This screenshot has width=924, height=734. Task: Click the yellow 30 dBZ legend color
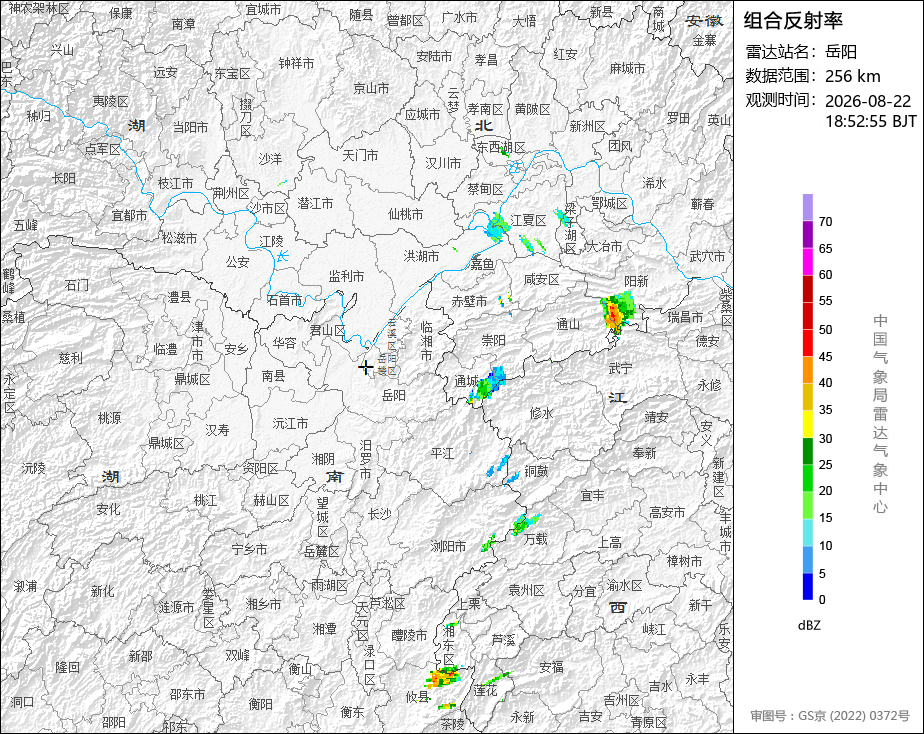click(807, 424)
